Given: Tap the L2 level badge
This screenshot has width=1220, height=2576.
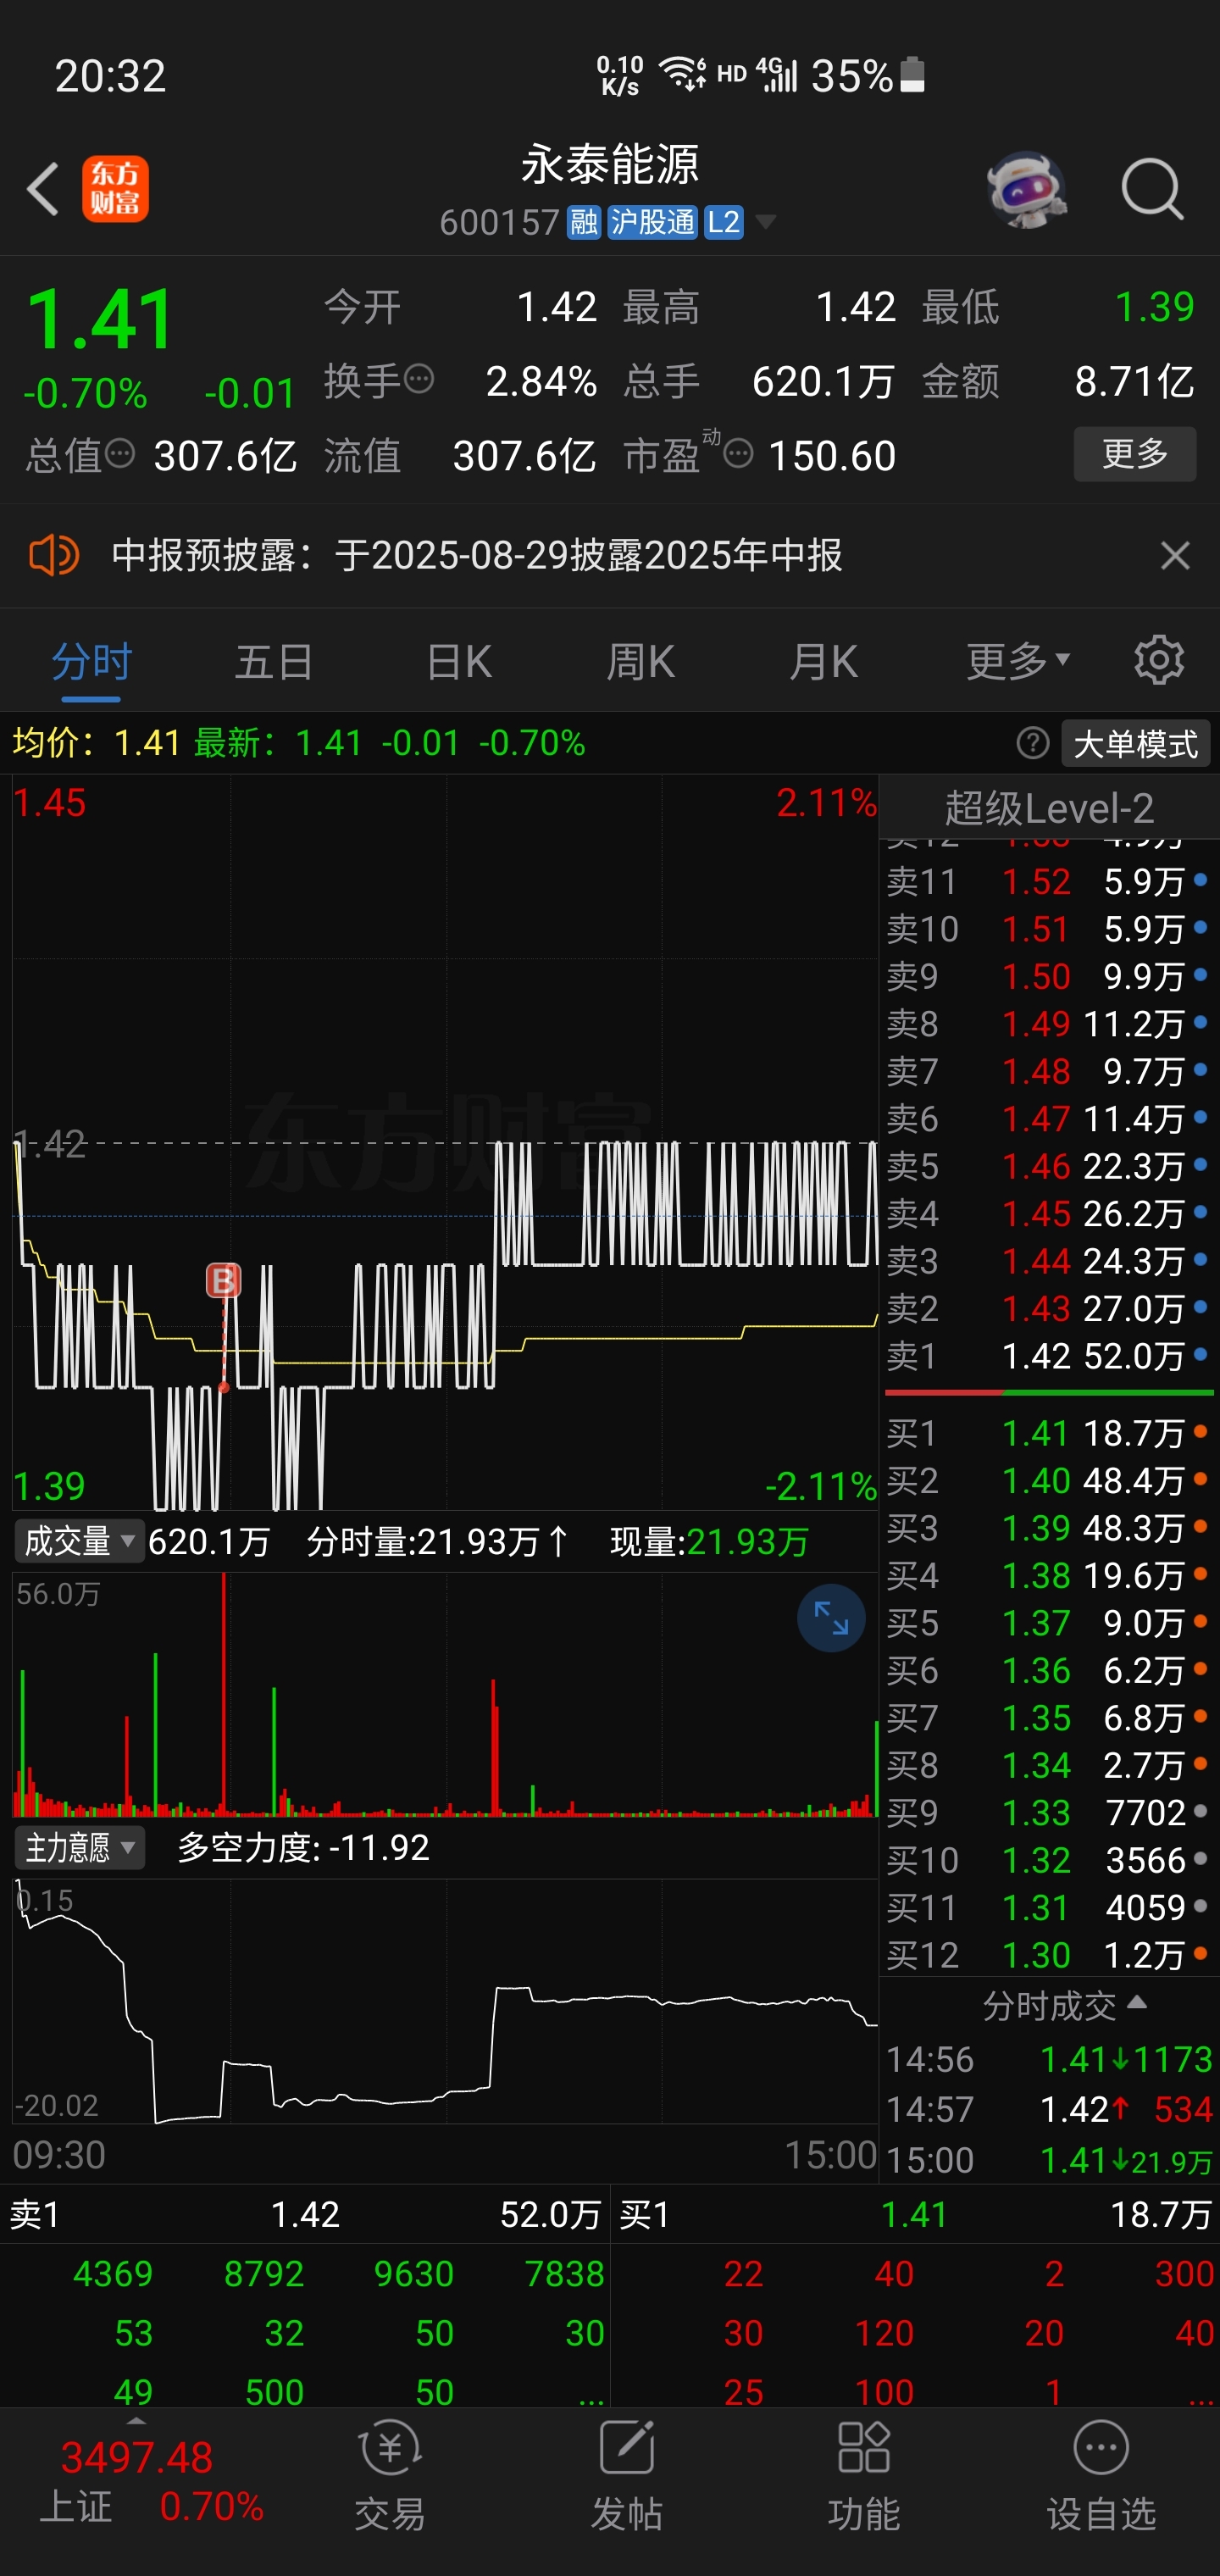Looking at the screenshot, I should pyautogui.click(x=723, y=222).
